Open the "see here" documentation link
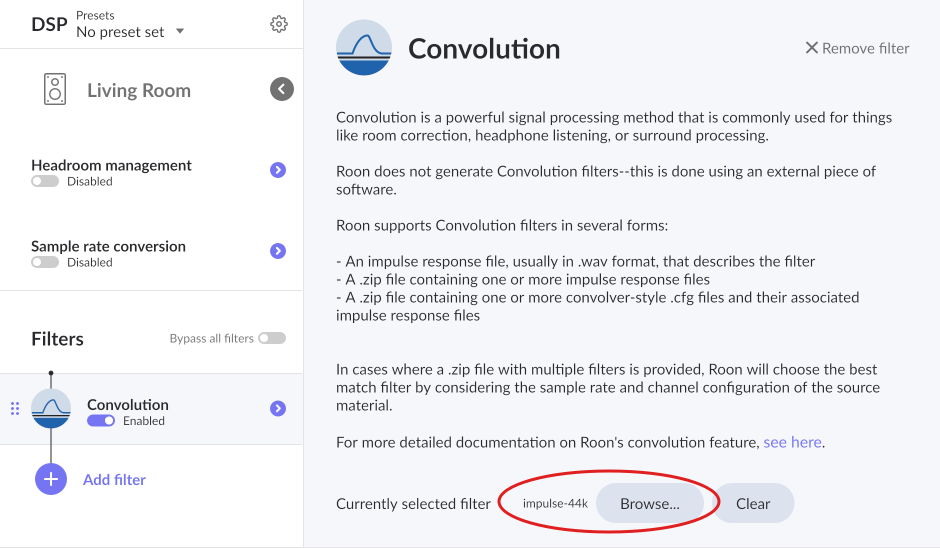The width and height of the screenshot is (940, 548). pos(792,442)
